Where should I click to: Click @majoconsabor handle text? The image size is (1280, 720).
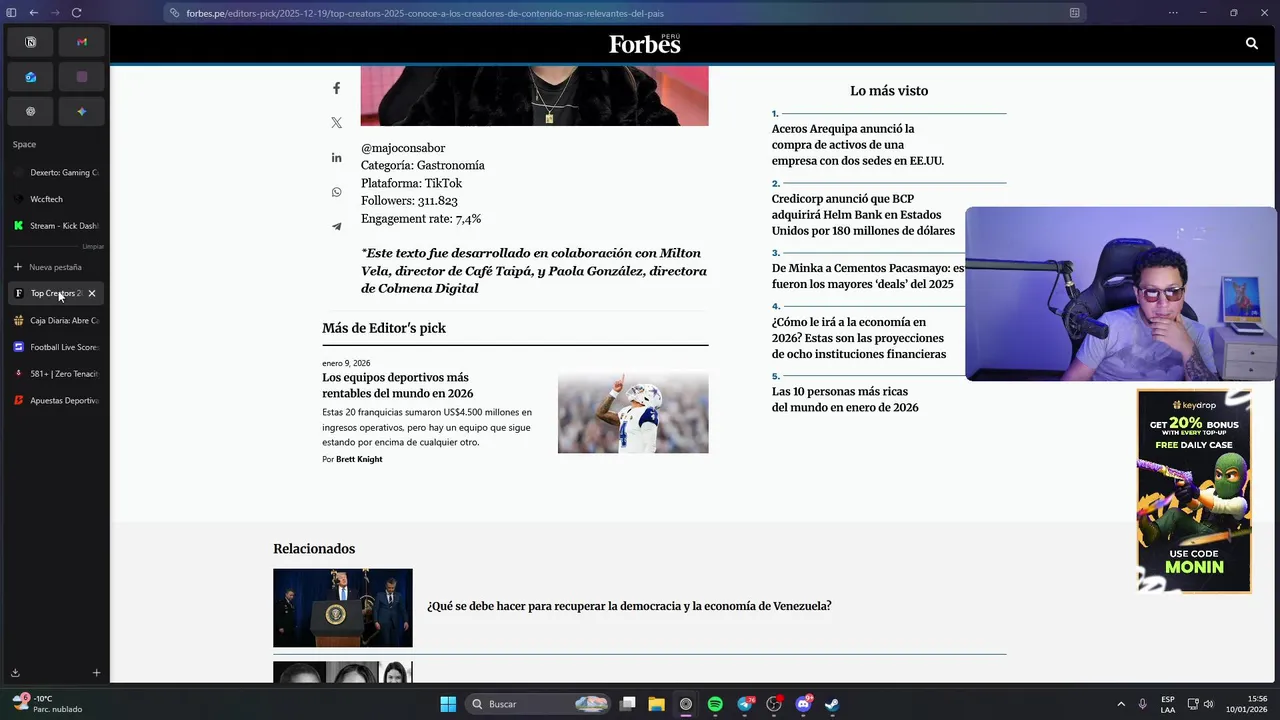tap(403, 148)
